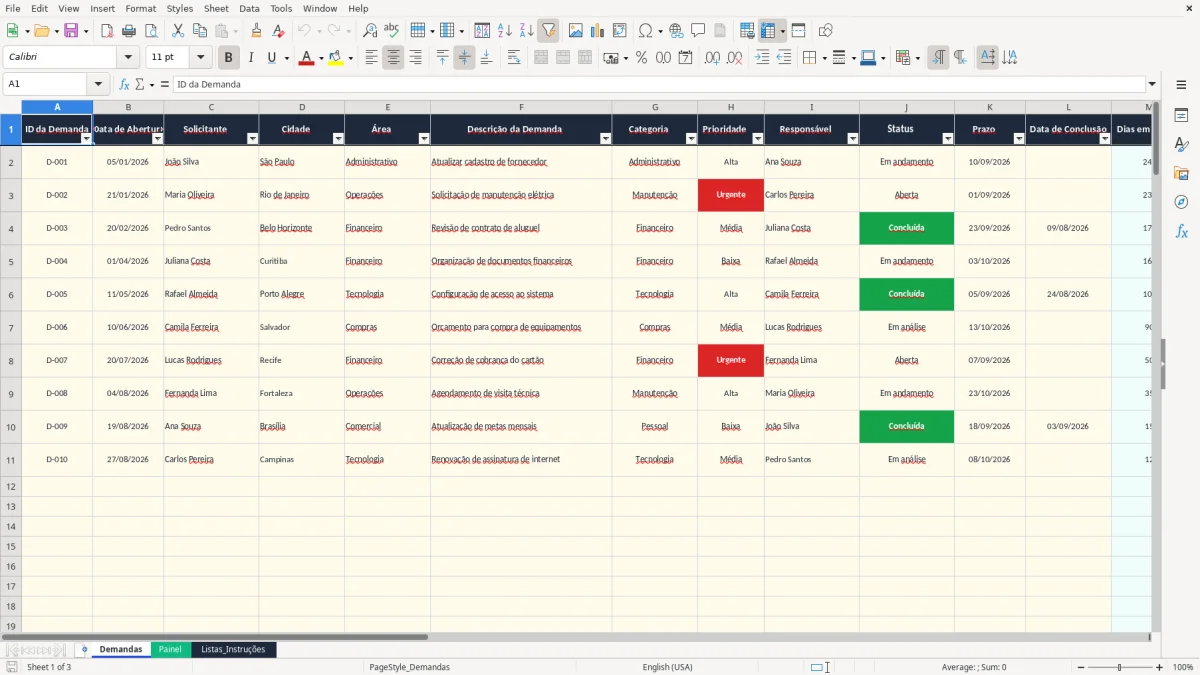The height and width of the screenshot is (675, 1200).
Task: Click the Insert Chart icon
Action: point(598,31)
